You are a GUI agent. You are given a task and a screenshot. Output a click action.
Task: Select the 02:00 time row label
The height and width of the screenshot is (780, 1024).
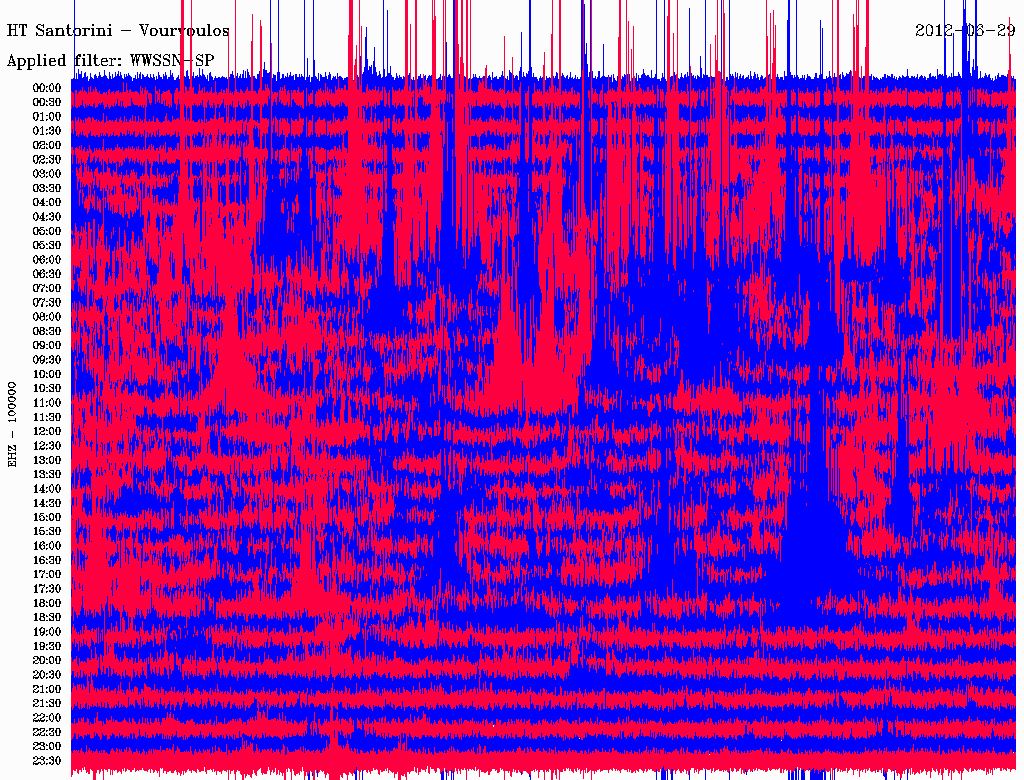47,145
